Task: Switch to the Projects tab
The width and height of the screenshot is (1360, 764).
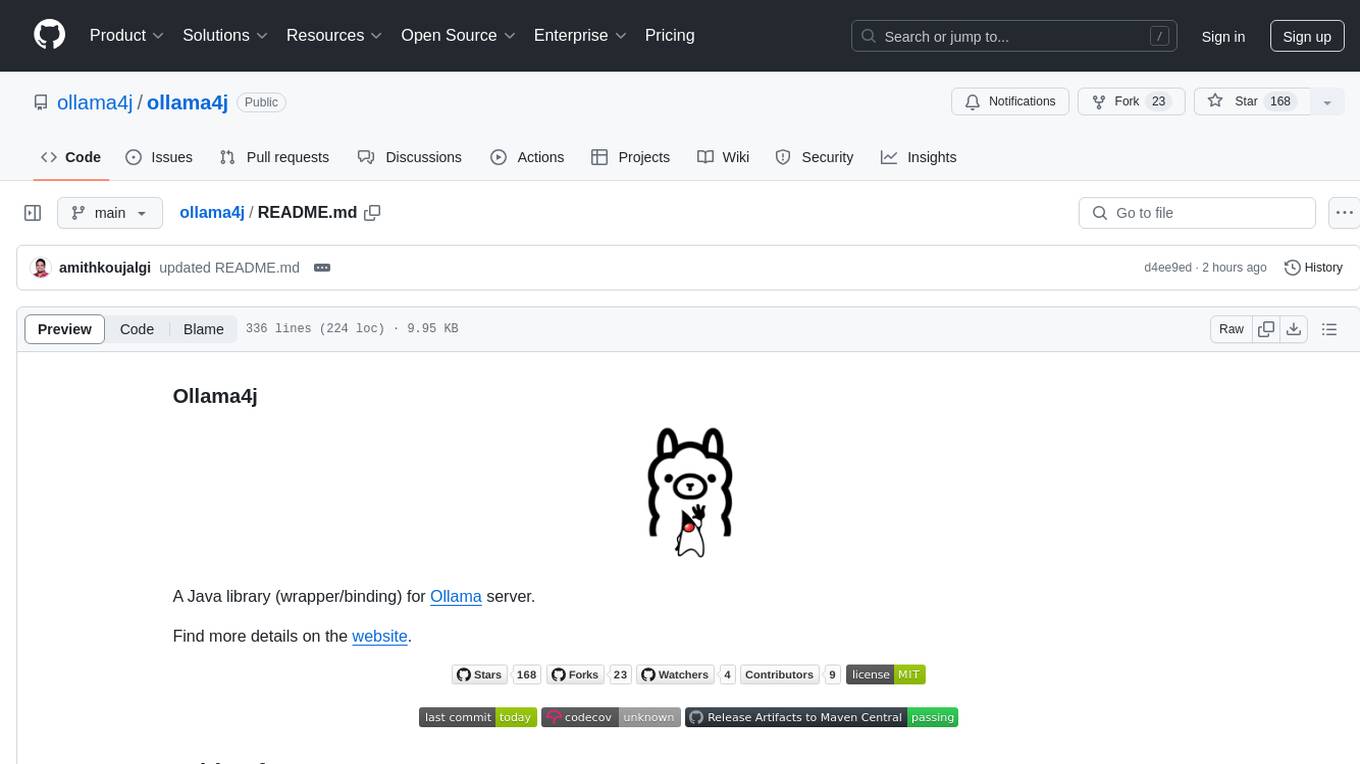Action: pyautogui.click(x=630, y=157)
